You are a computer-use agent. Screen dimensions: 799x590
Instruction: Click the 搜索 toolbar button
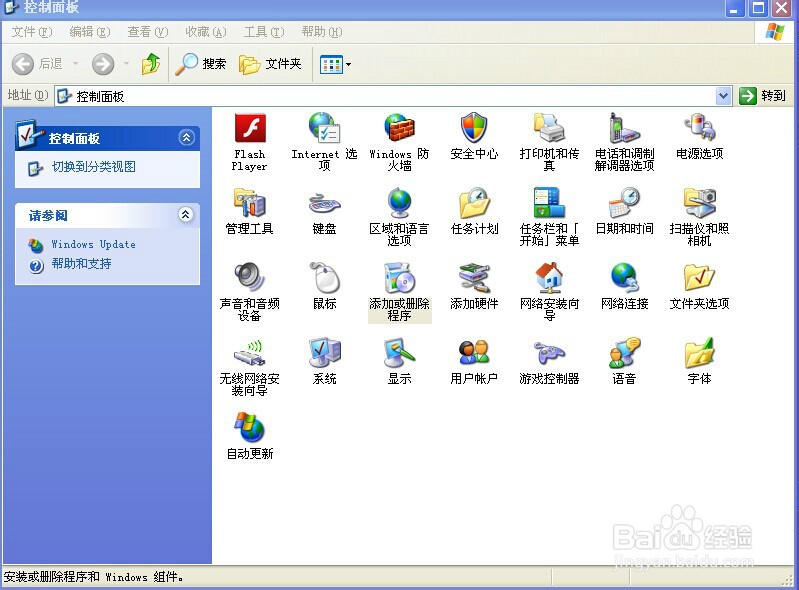pos(201,64)
